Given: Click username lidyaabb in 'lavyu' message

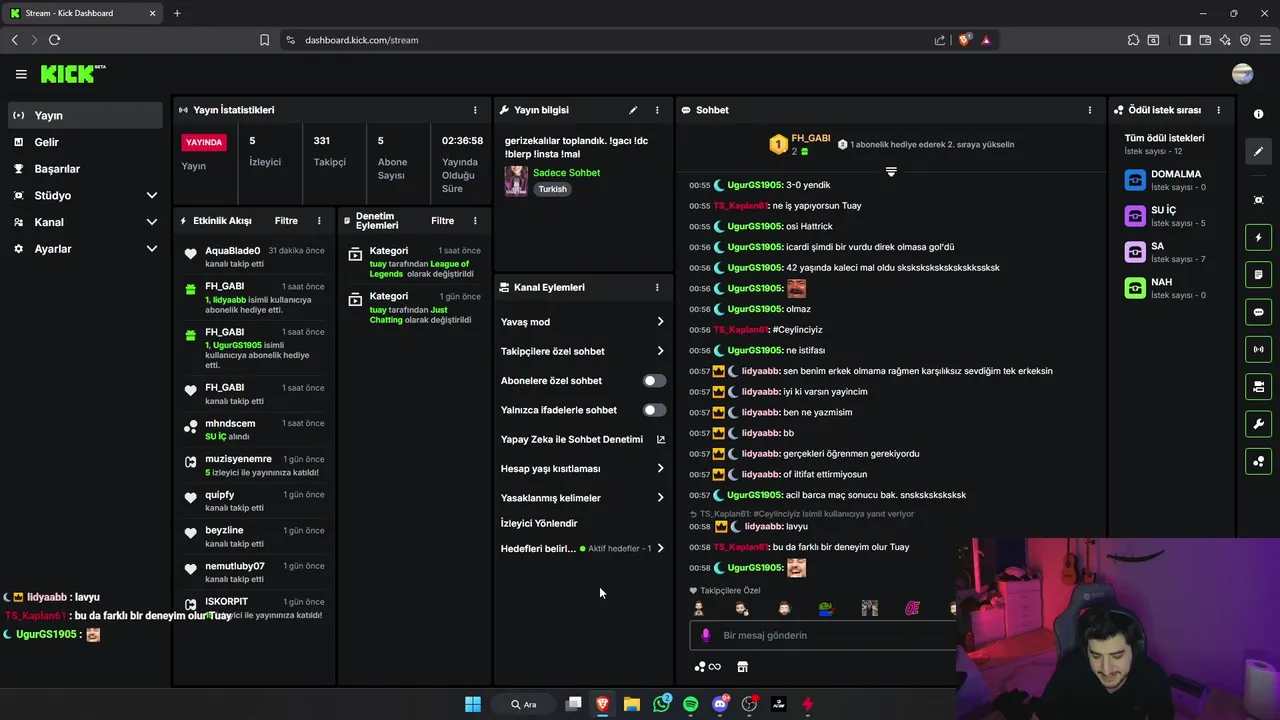Looking at the screenshot, I should (764, 526).
